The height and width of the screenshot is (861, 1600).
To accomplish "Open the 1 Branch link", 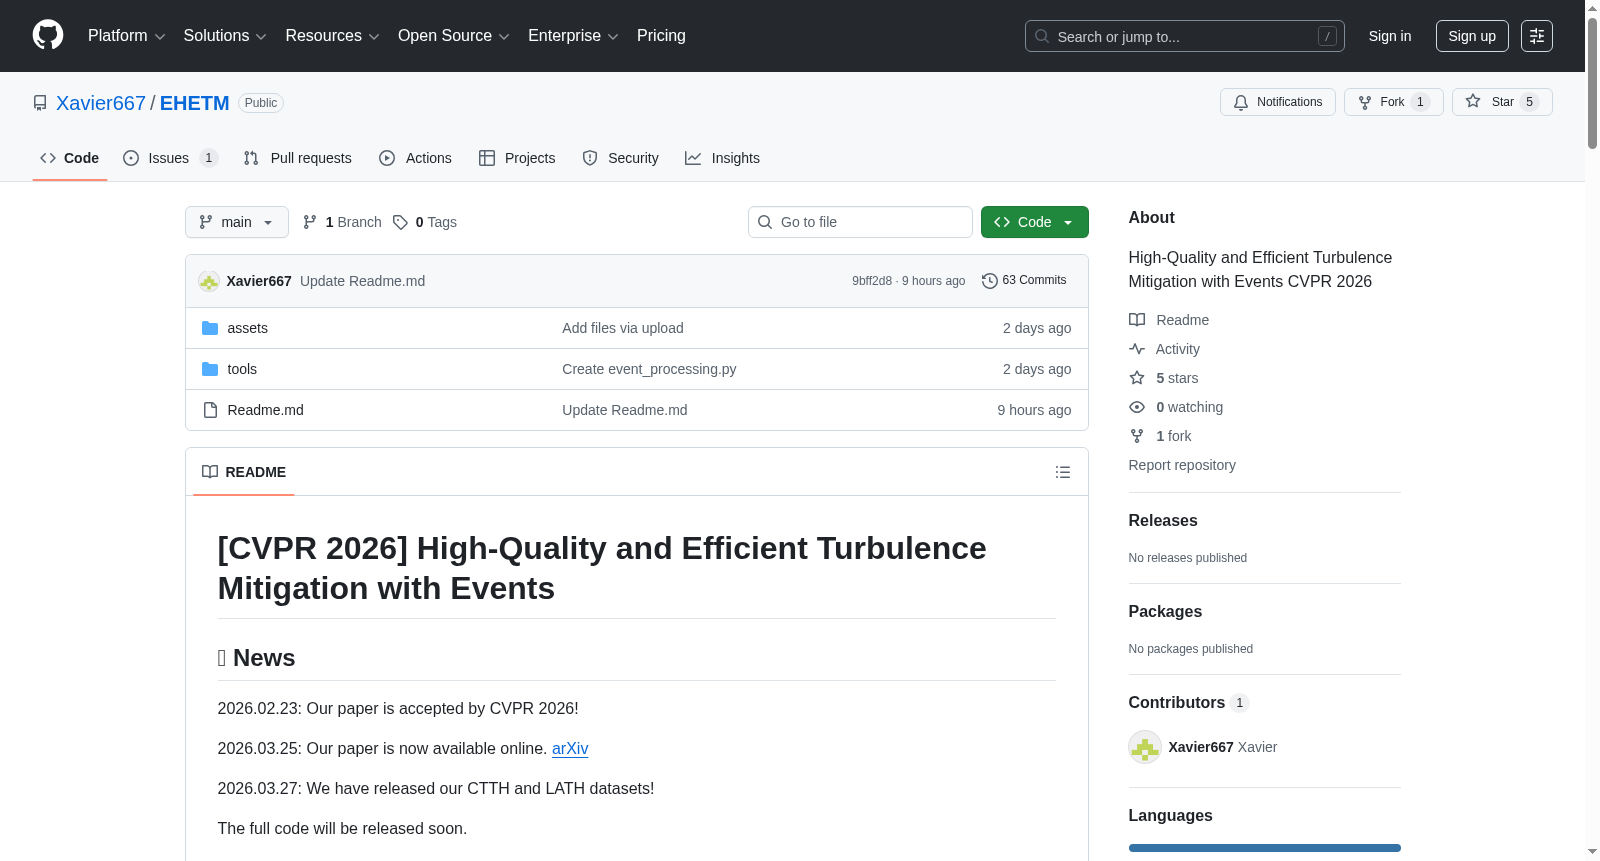I will (342, 222).
